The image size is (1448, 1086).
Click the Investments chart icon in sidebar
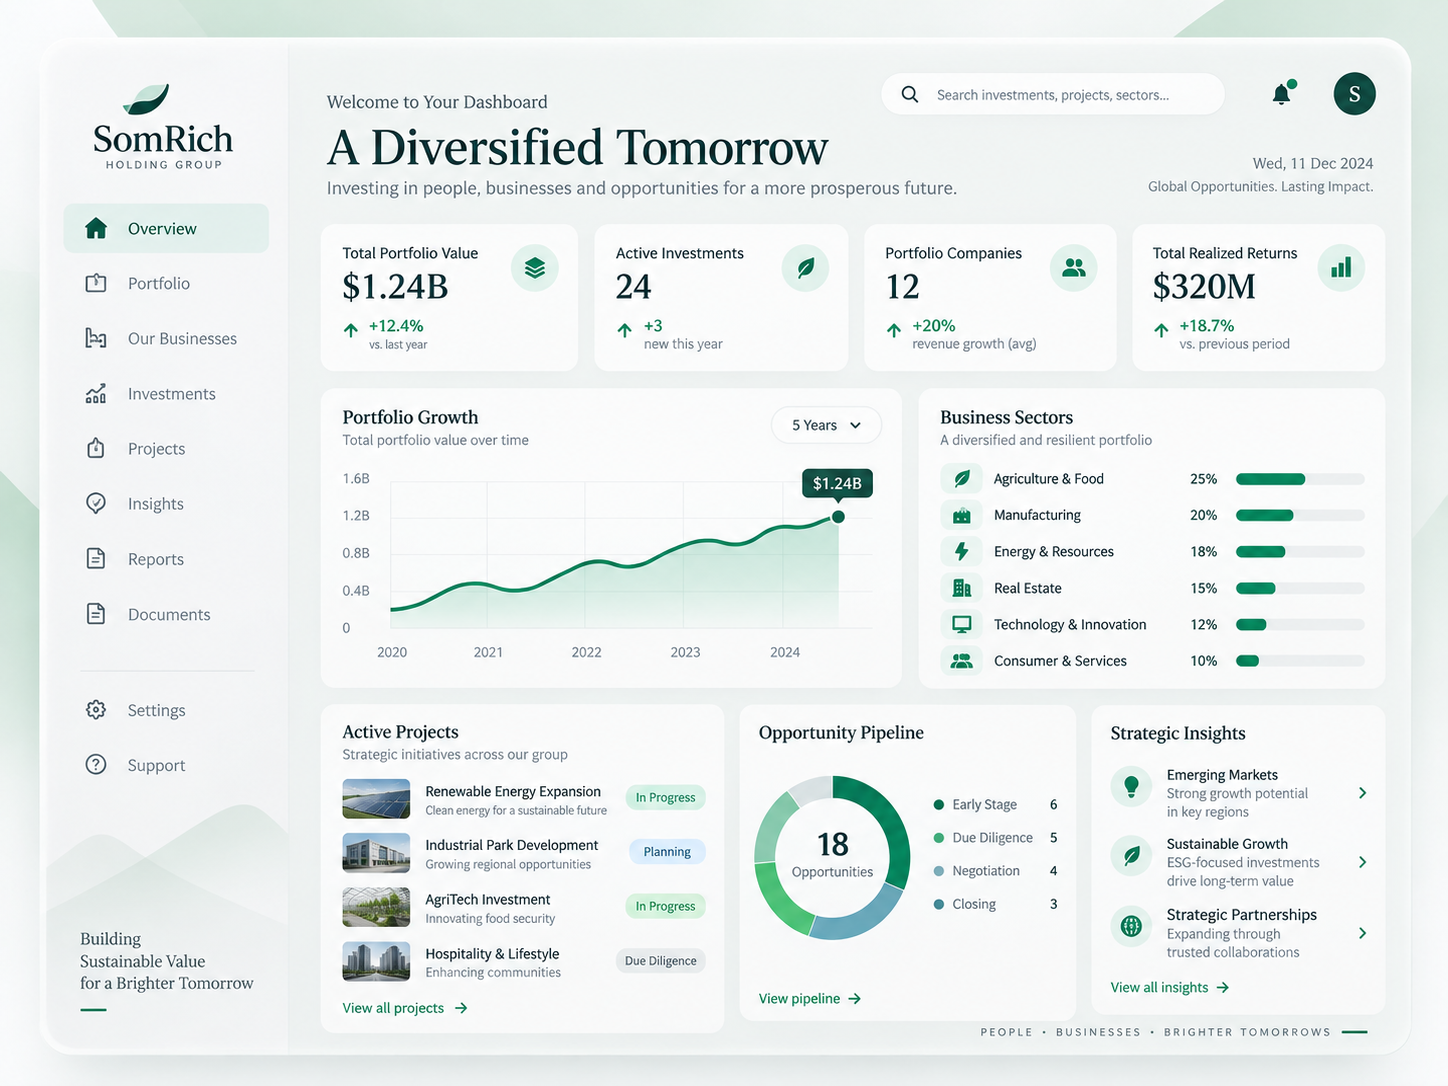coord(96,394)
